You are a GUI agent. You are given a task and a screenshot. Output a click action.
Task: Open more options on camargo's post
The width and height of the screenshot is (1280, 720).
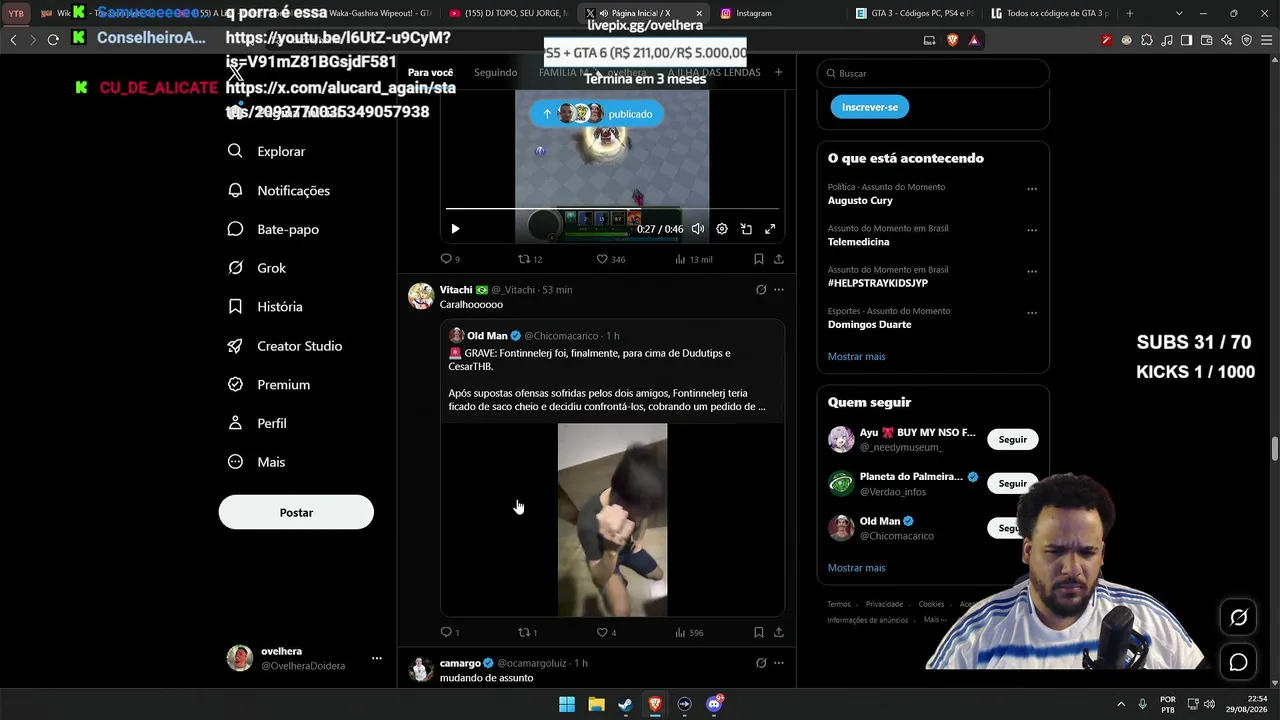click(779, 663)
